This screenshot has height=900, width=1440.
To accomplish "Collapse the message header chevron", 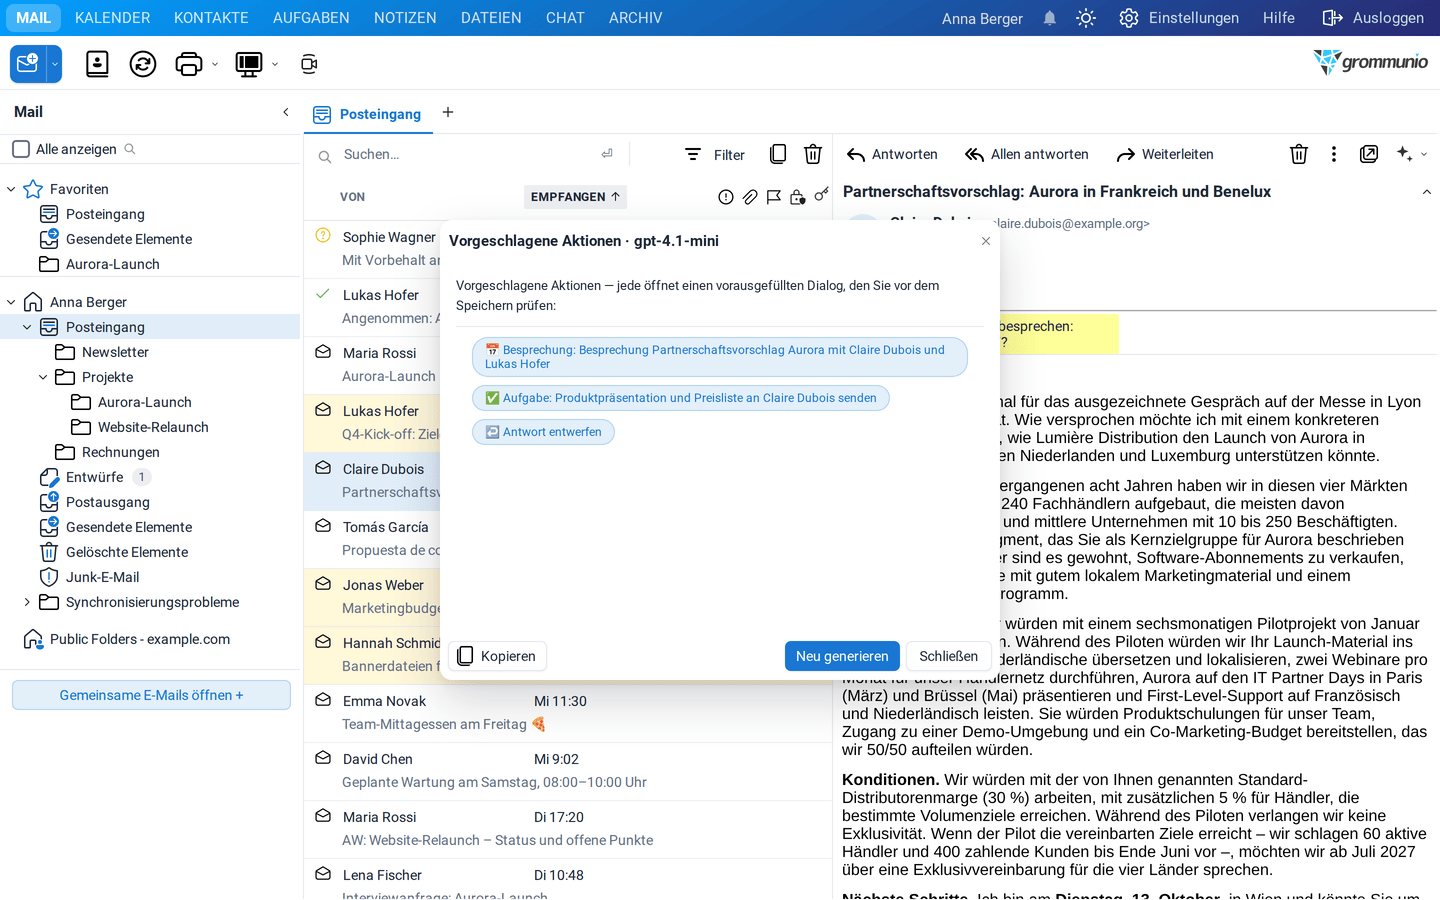I will tap(1427, 192).
